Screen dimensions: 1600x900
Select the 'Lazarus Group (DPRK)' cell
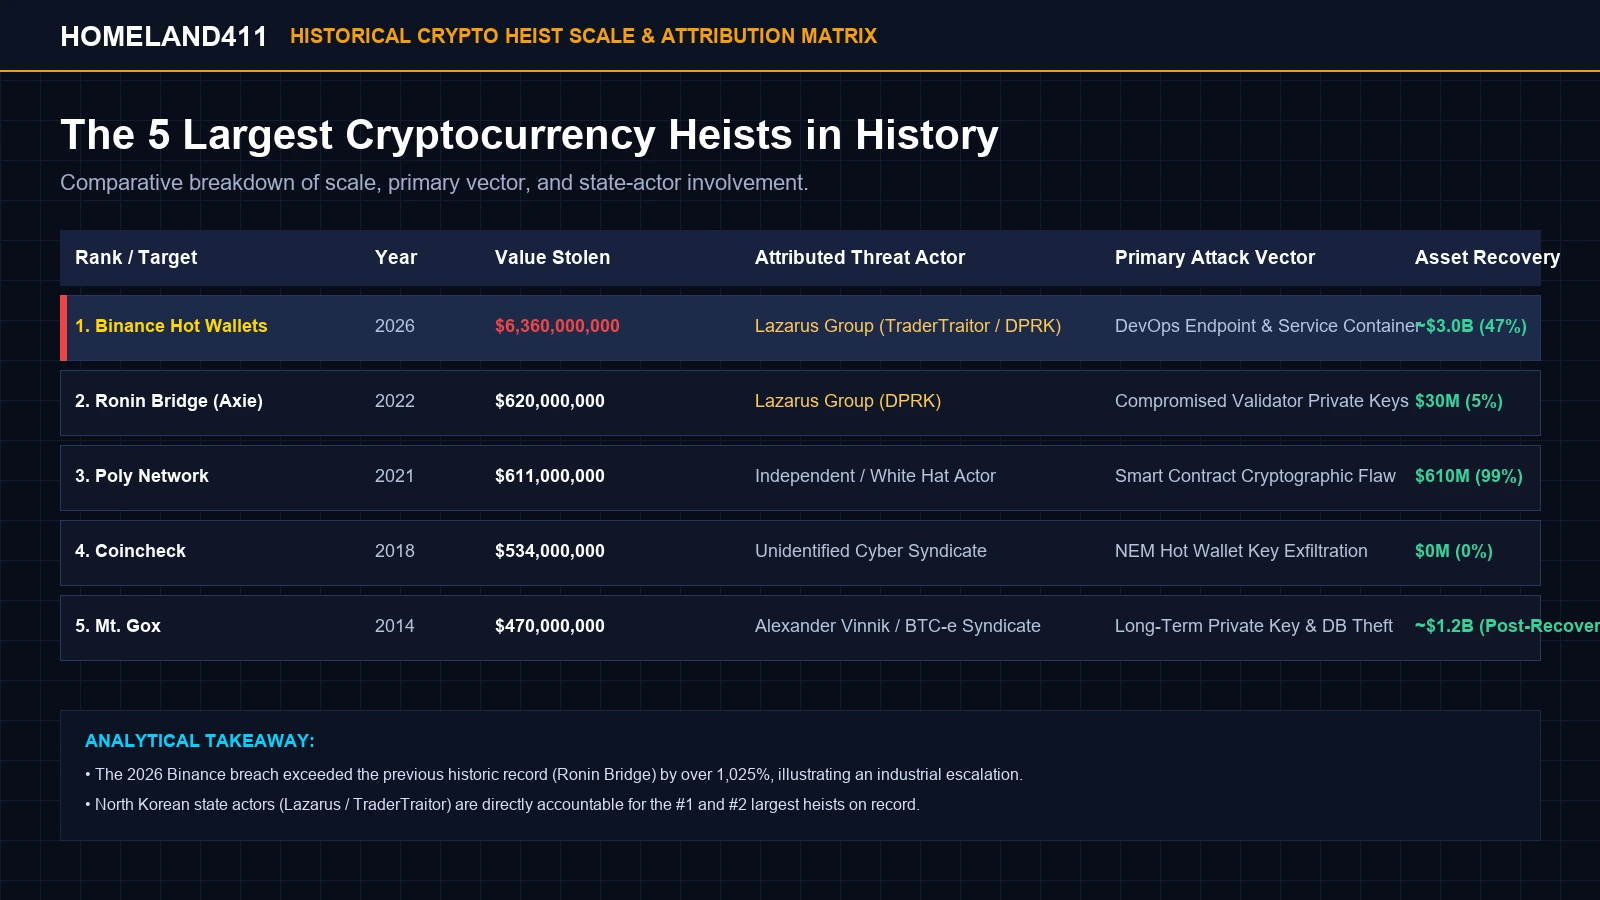tap(848, 401)
